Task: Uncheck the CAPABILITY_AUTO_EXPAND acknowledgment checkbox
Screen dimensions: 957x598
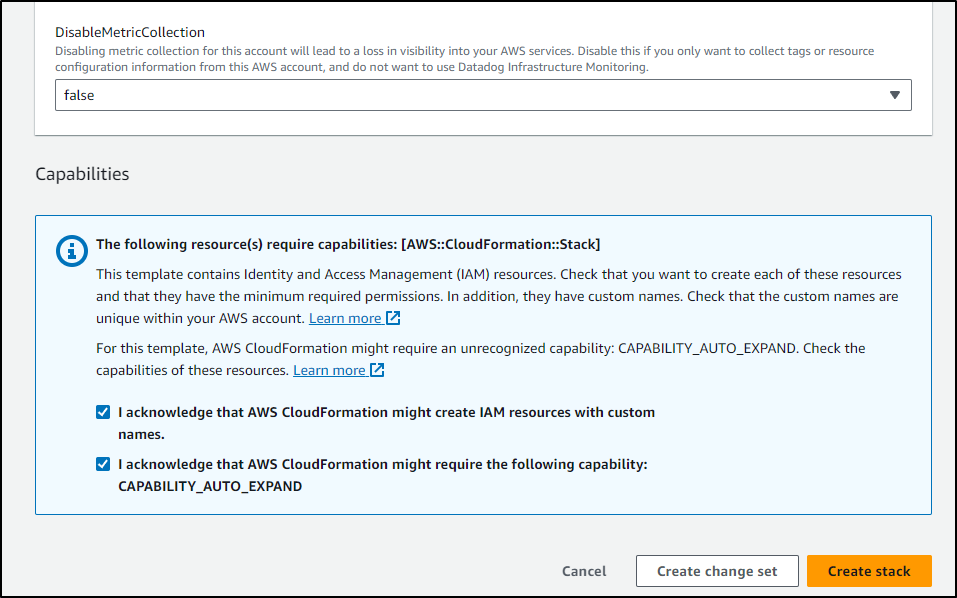Action: 103,464
